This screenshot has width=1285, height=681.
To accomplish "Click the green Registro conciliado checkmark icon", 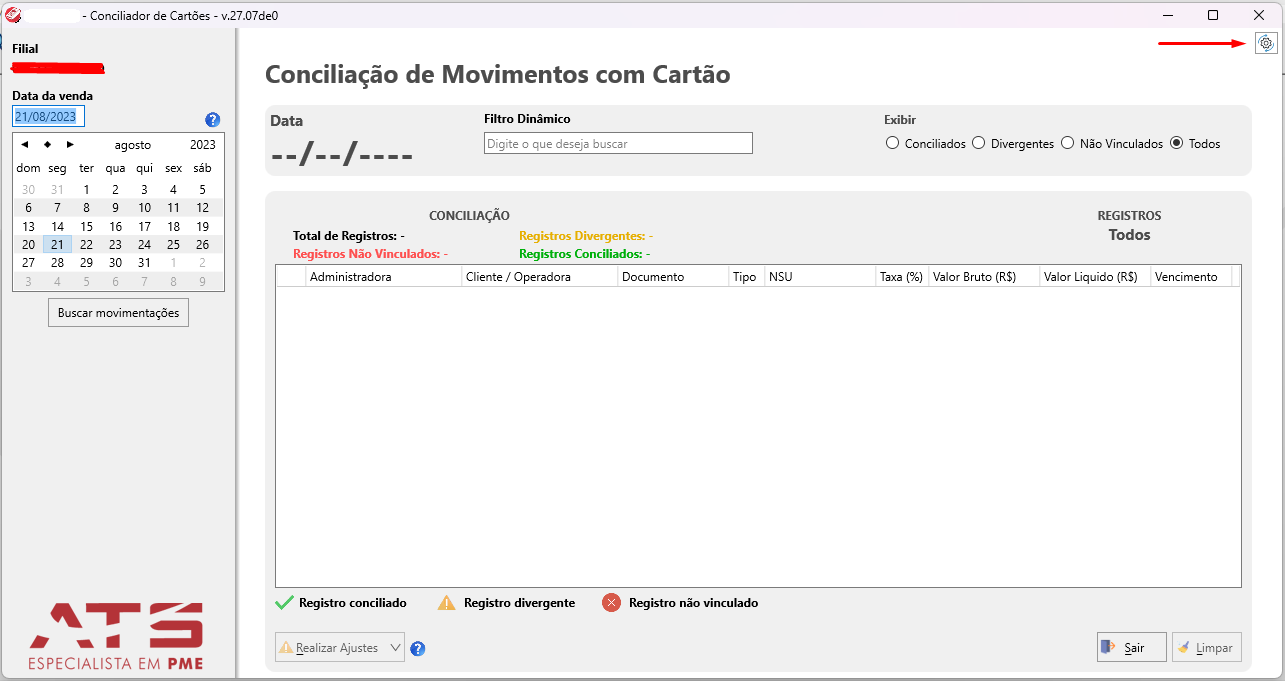I will coord(284,603).
